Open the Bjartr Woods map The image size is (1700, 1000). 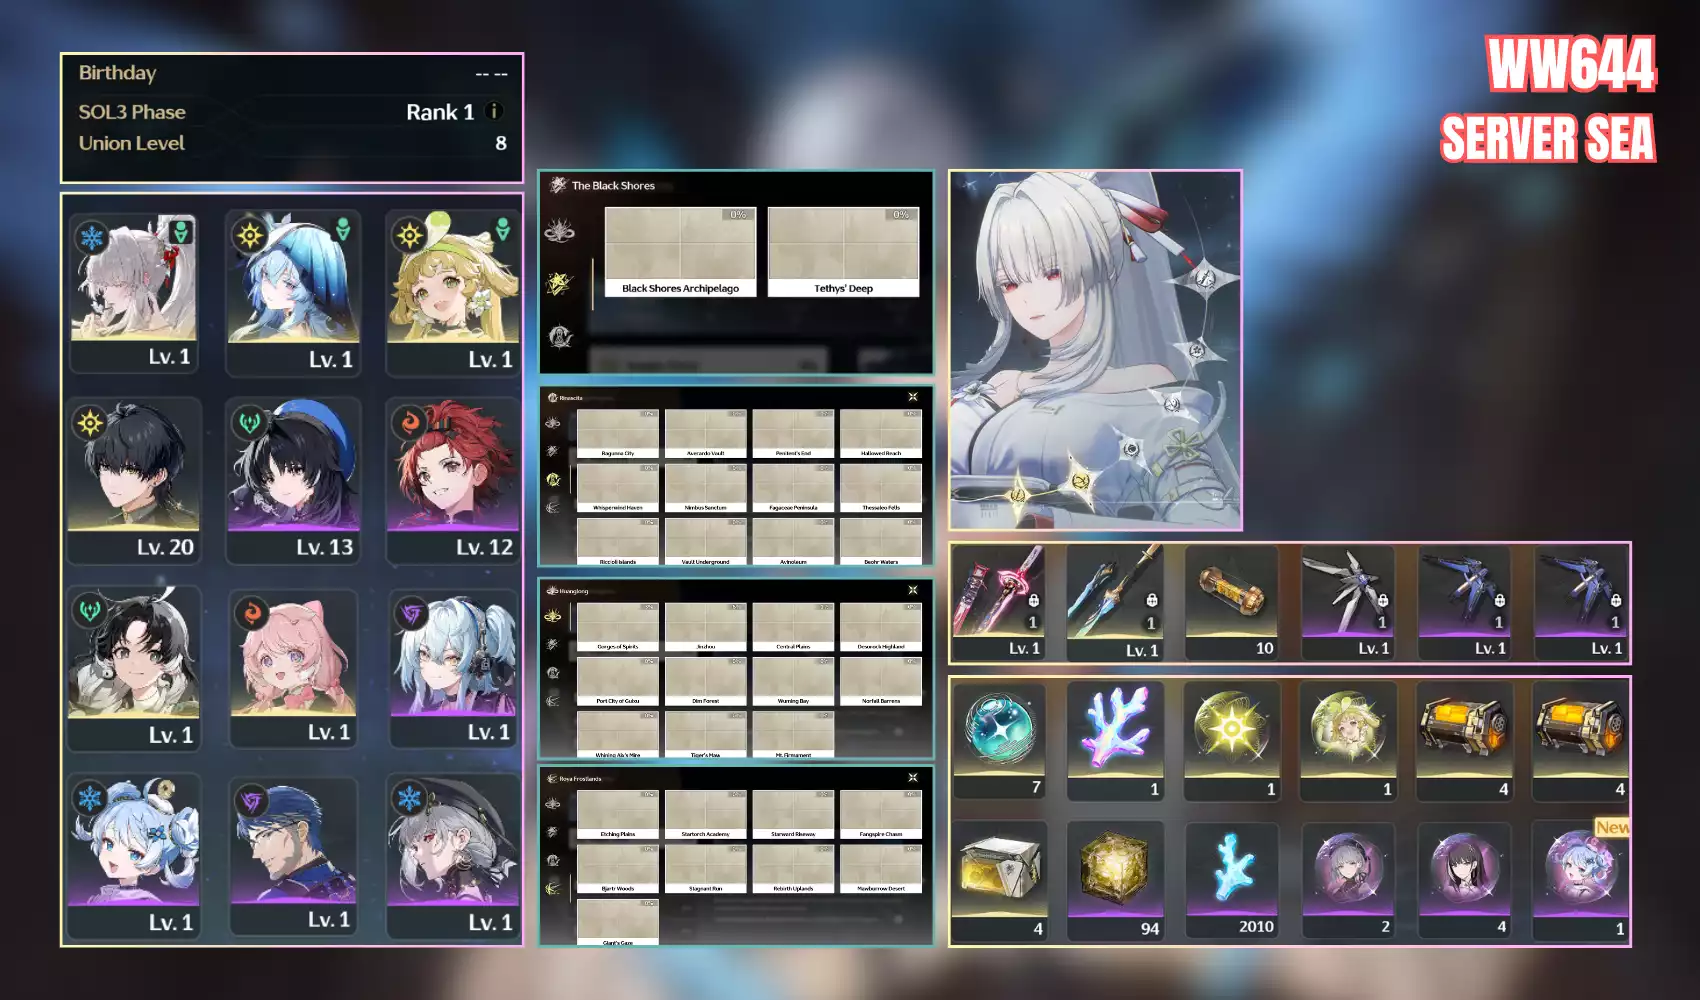tap(618, 869)
